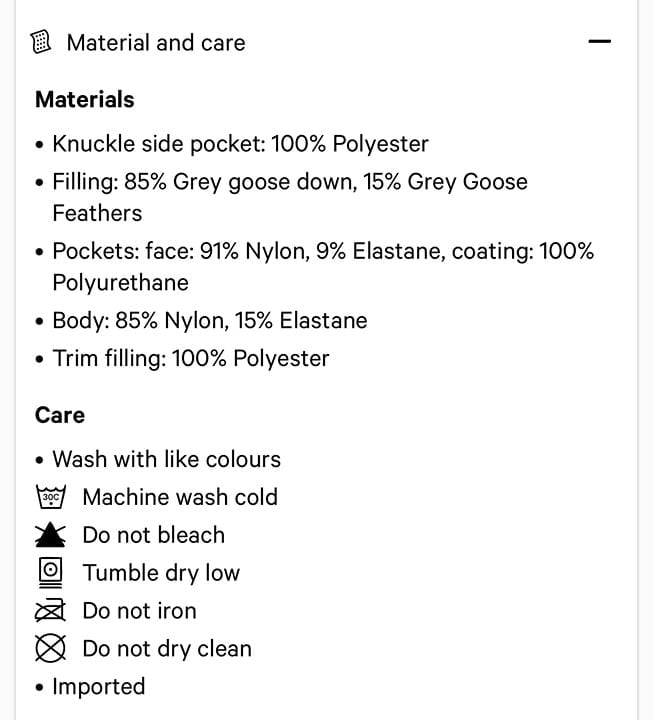
Task: Collapse the Material and care section
Action: click(x=599, y=41)
